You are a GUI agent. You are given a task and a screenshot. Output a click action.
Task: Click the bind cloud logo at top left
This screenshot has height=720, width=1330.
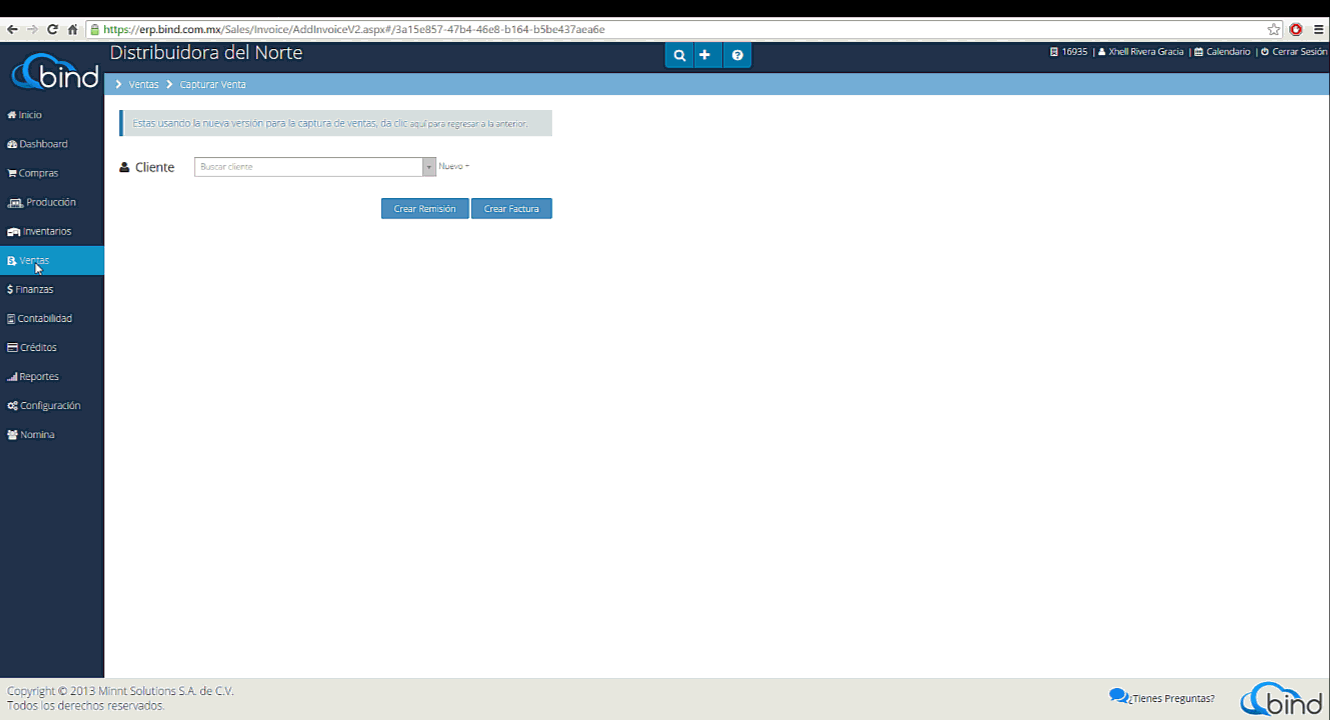[x=55, y=72]
